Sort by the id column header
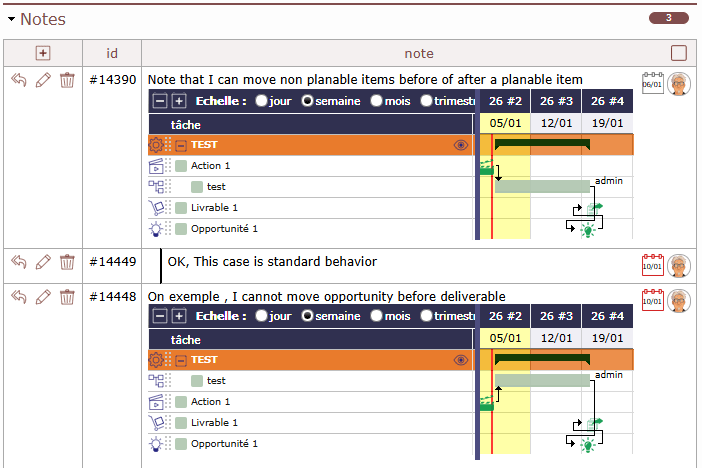 pyautogui.click(x=112, y=53)
